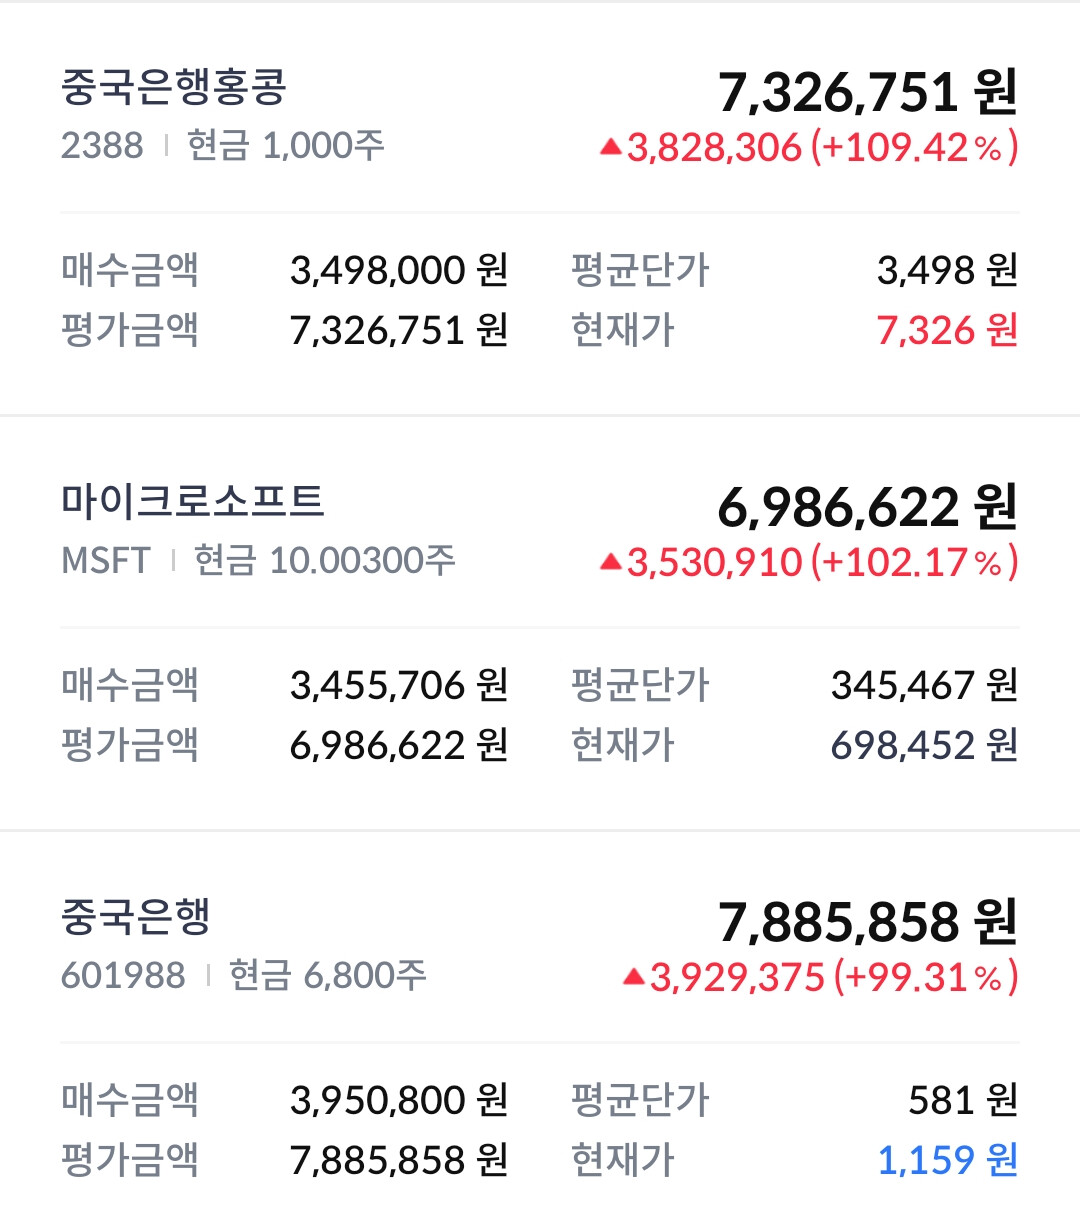Tap the +109.42% return figure
This screenshot has height=1232, width=1080.
pos(914,148)
